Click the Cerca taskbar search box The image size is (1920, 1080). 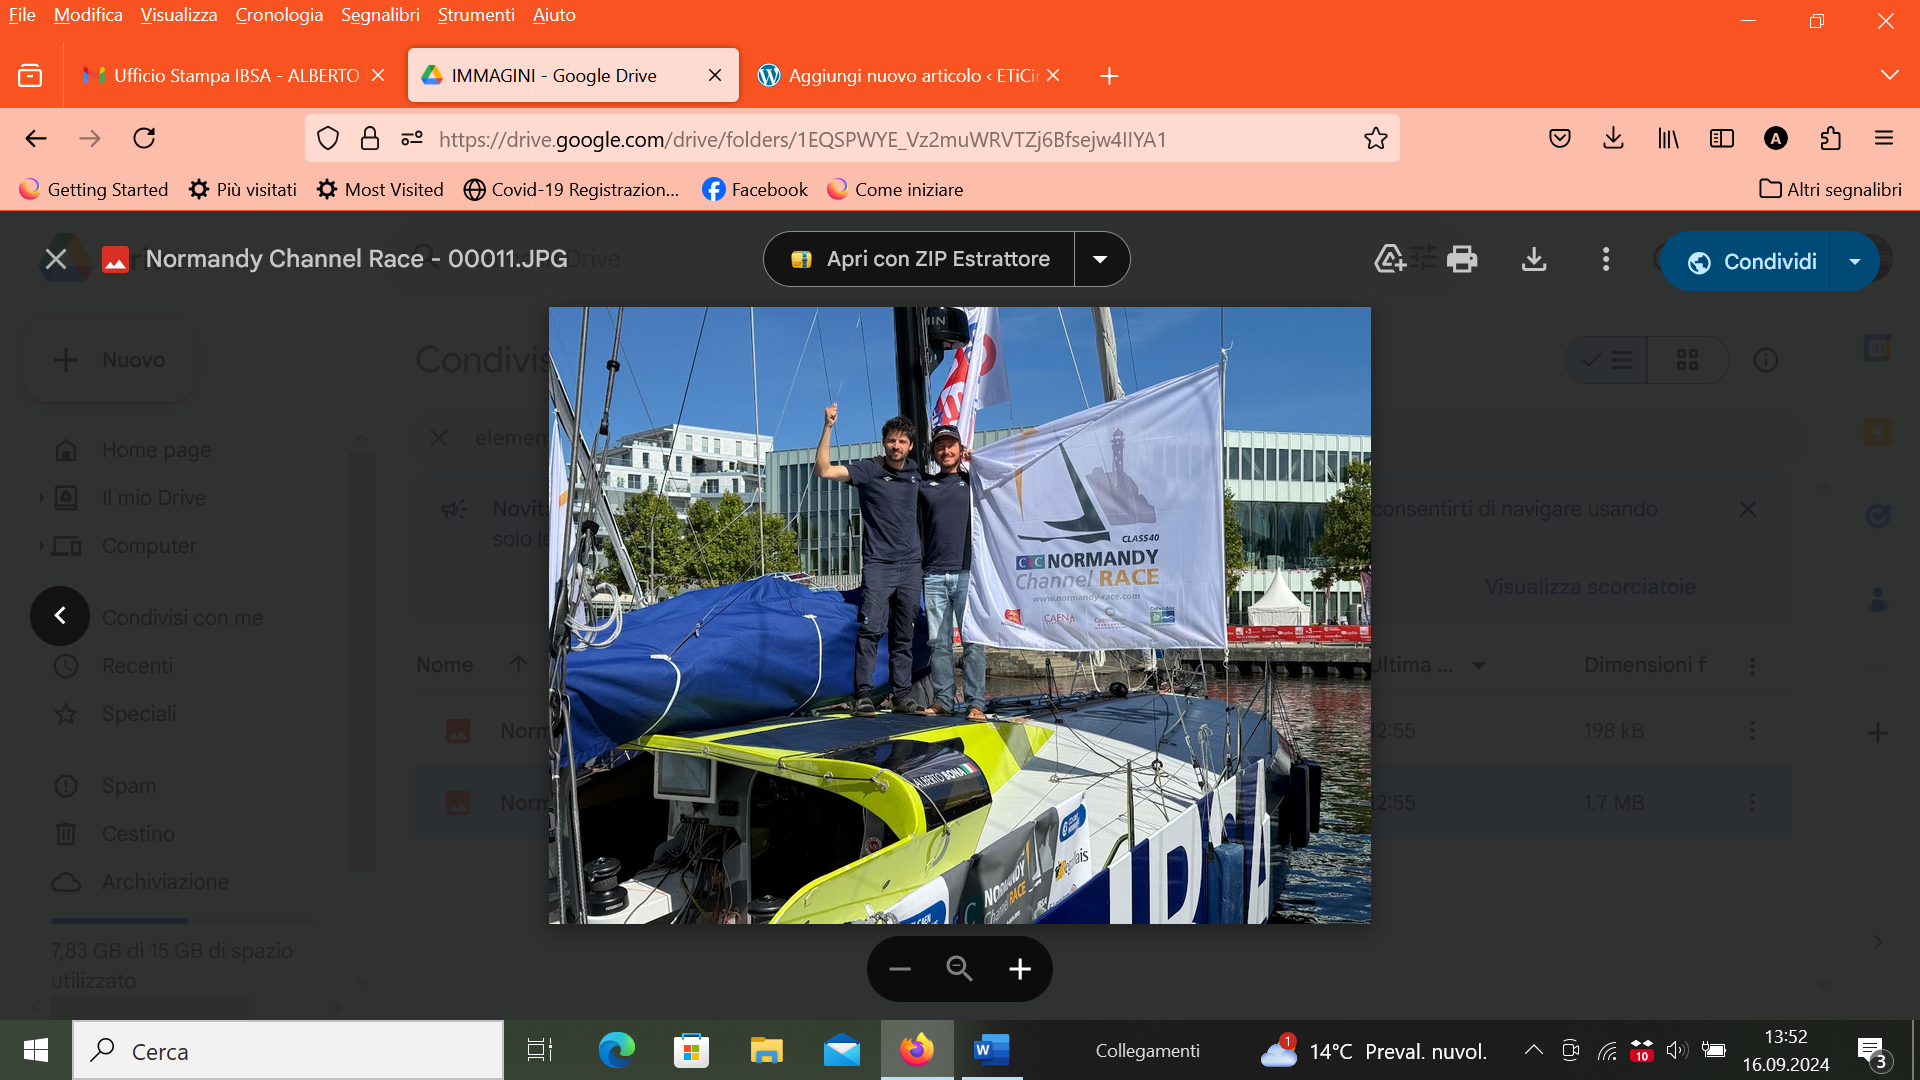click(x=288, y=1050)
